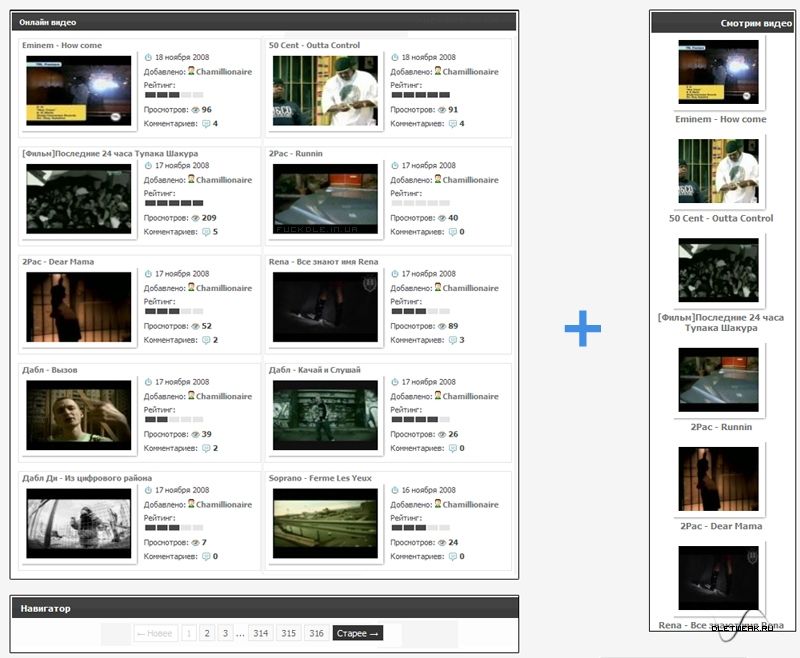
Task: Go to page 2 in the Навигатор
Action: [x=207, y=633]
